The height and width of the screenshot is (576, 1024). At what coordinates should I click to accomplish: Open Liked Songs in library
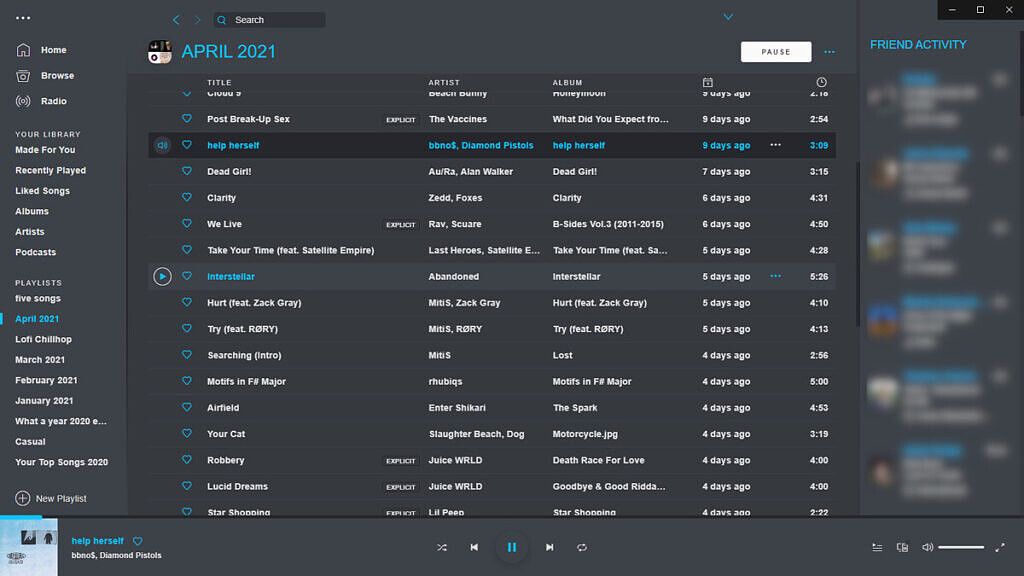42,191
